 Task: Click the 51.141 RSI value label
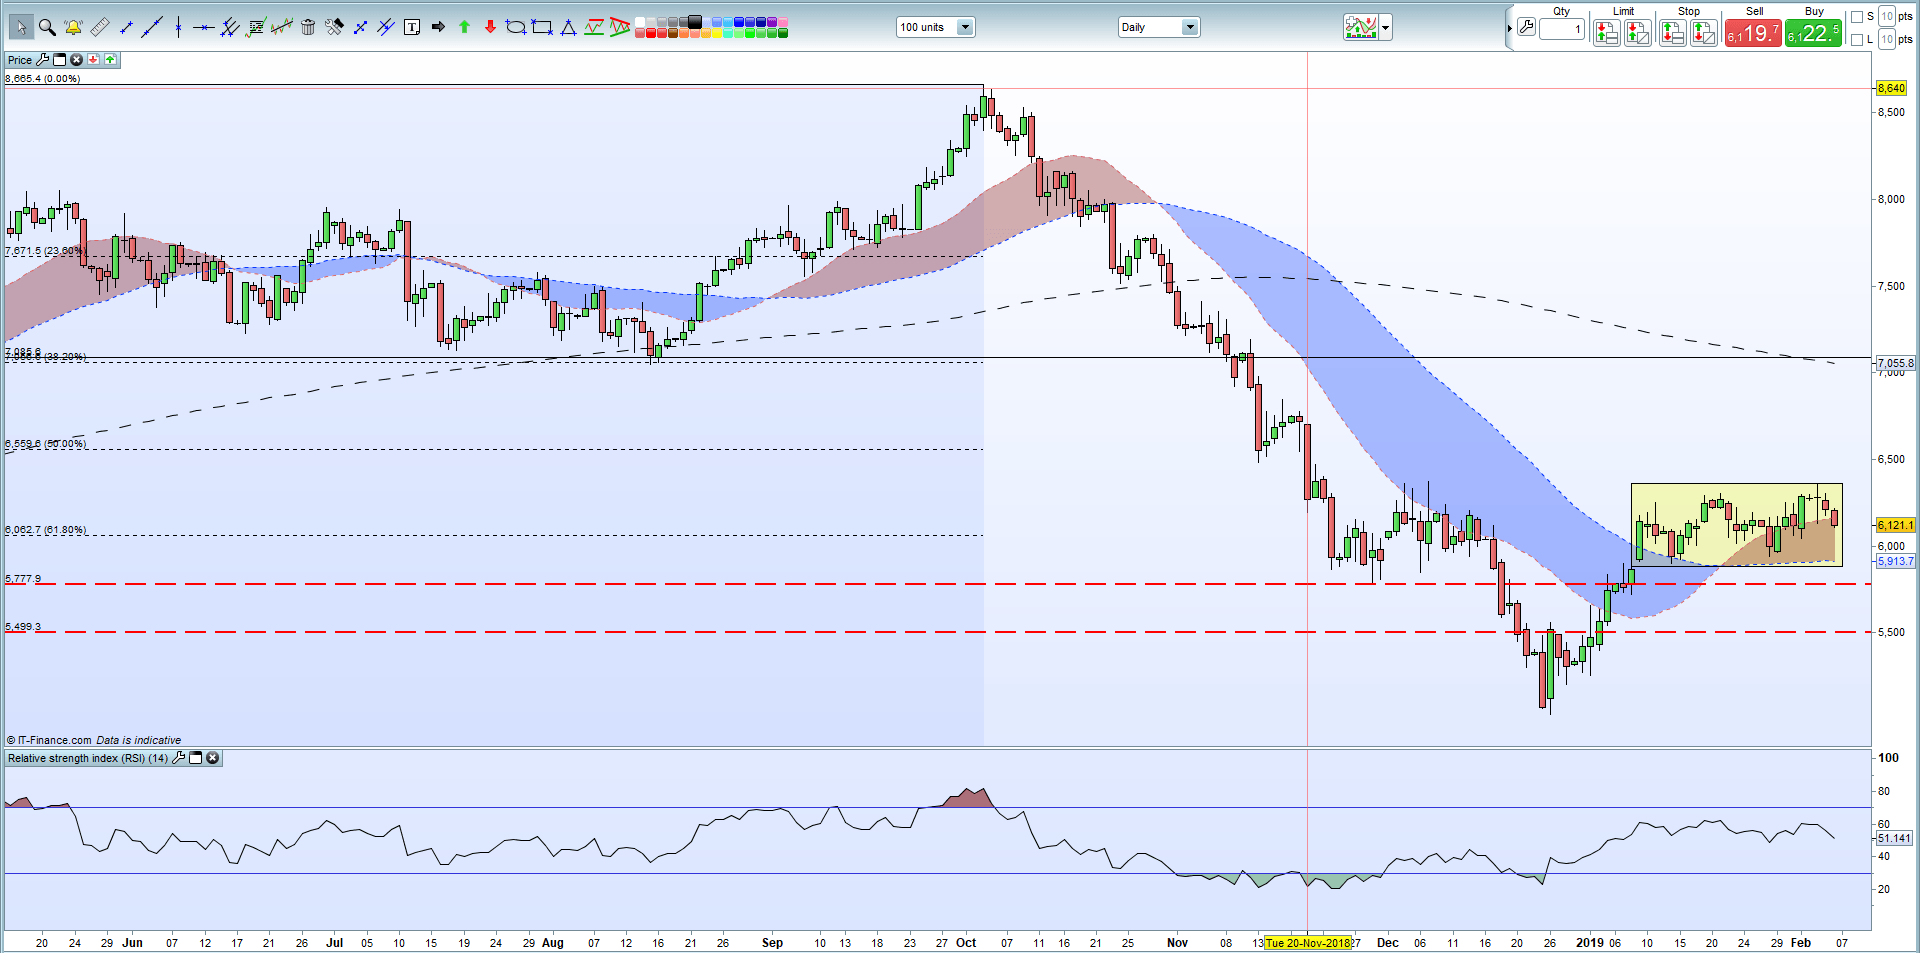pos(1894,838)
